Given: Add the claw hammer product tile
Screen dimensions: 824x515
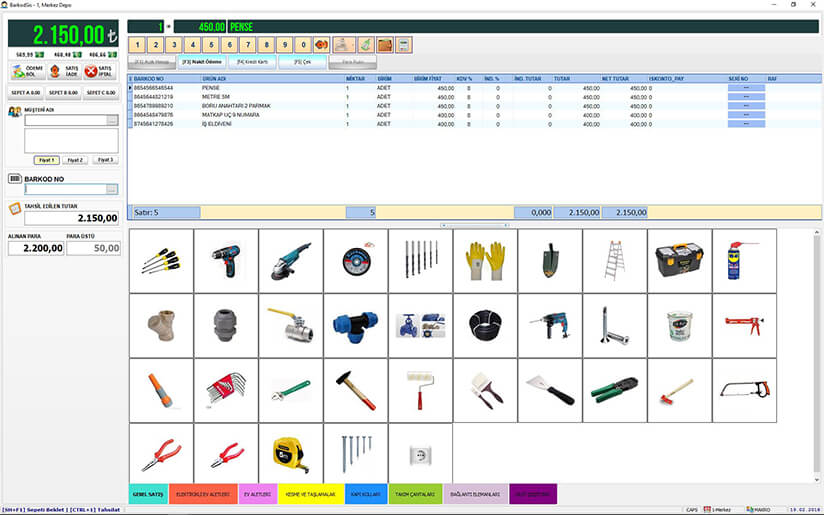Looking at the screenshot, I should click(355, 390).
